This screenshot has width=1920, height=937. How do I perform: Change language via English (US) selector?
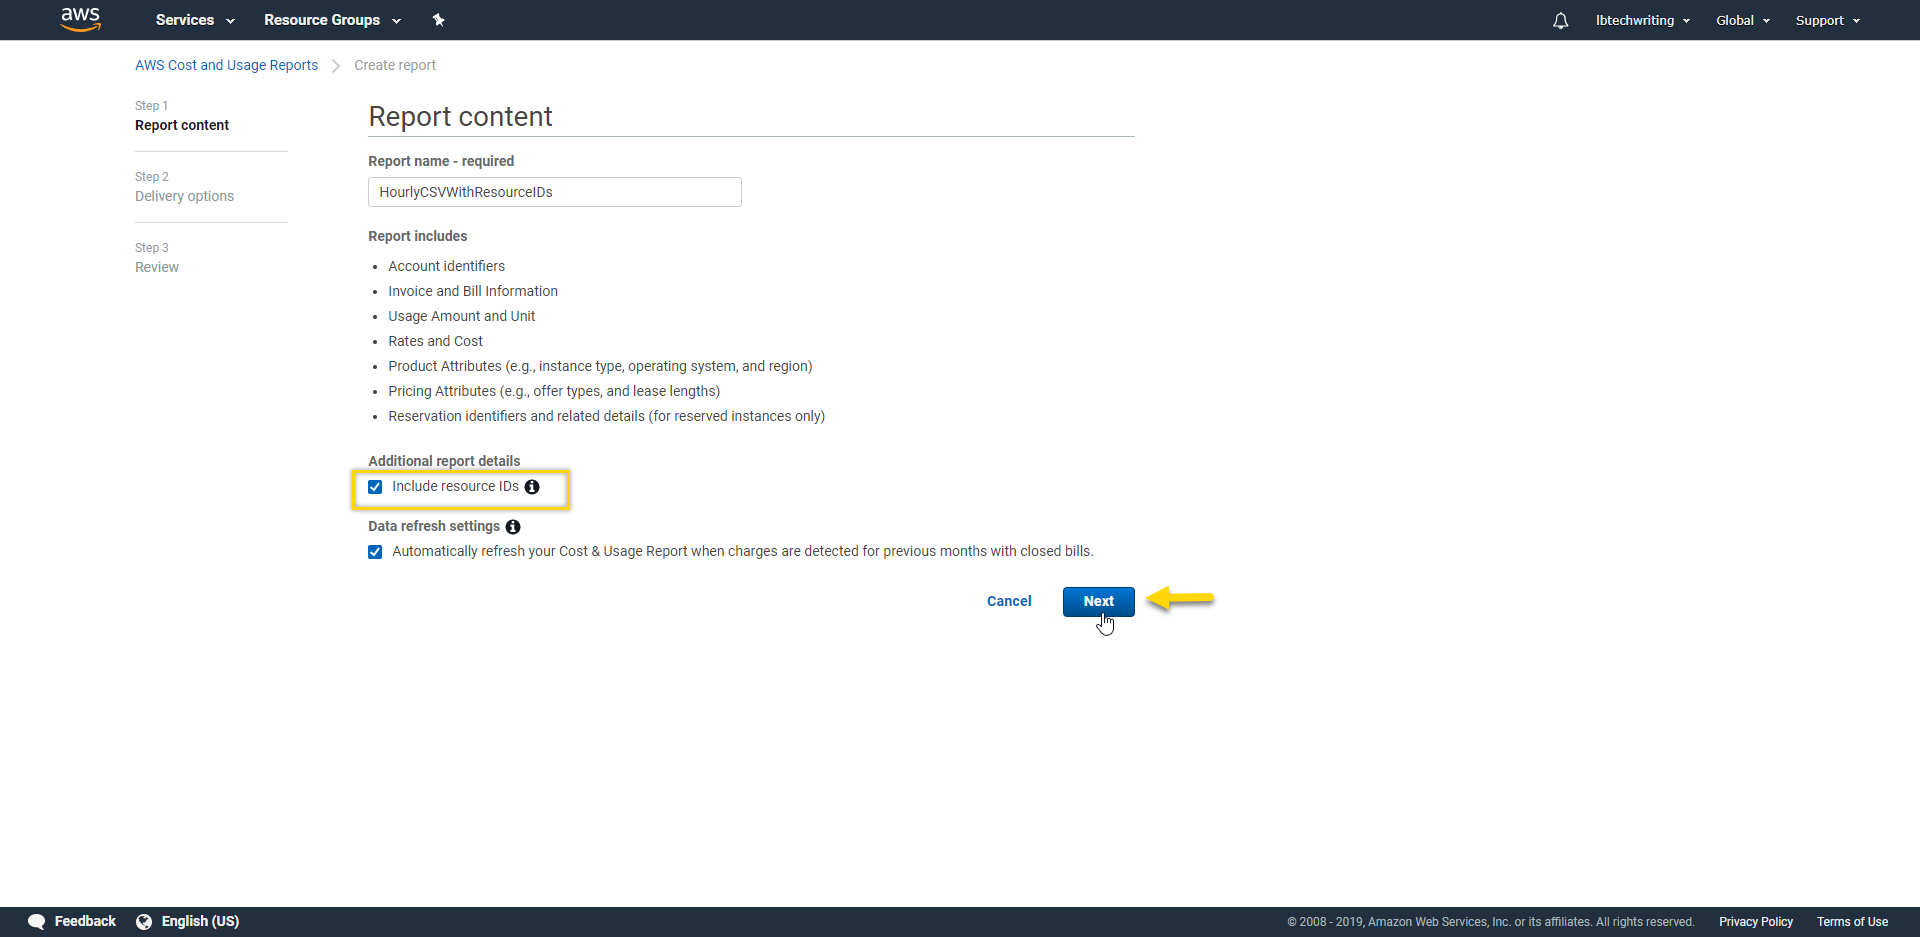(x=188, y=921)
